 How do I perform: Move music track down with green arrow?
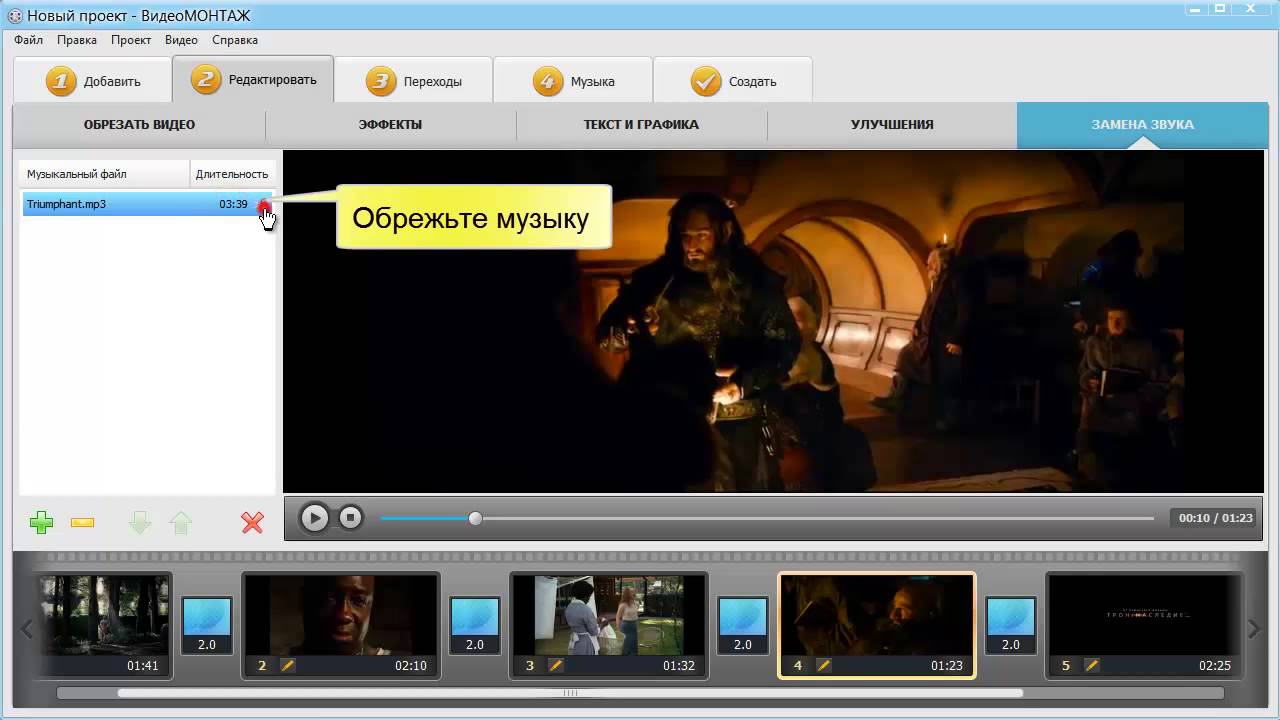tap(140, 522)
